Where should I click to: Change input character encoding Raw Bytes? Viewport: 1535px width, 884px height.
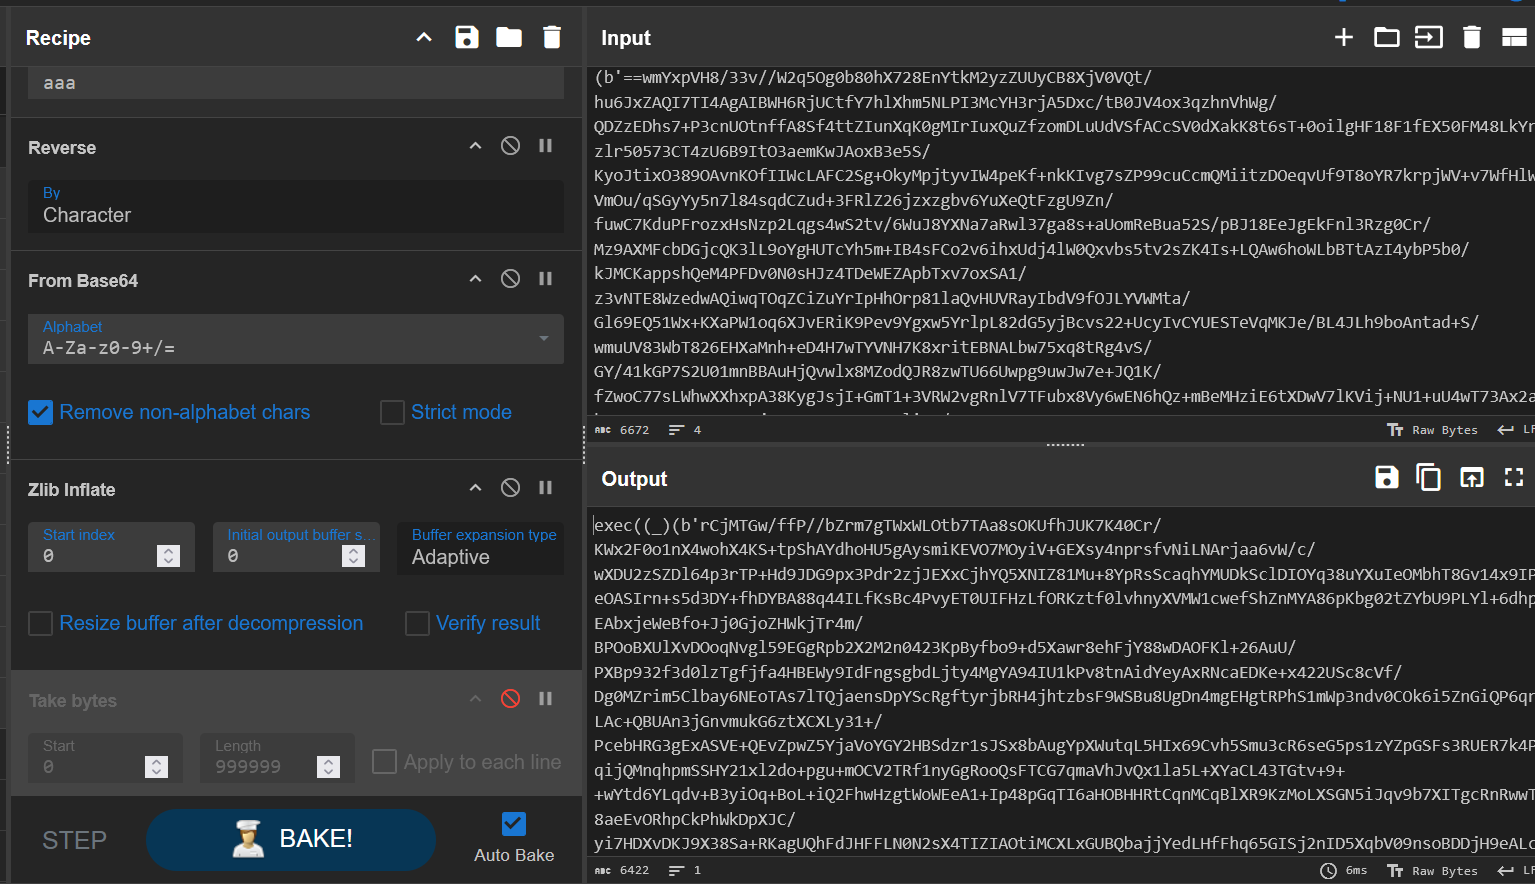coord(1432,430)
